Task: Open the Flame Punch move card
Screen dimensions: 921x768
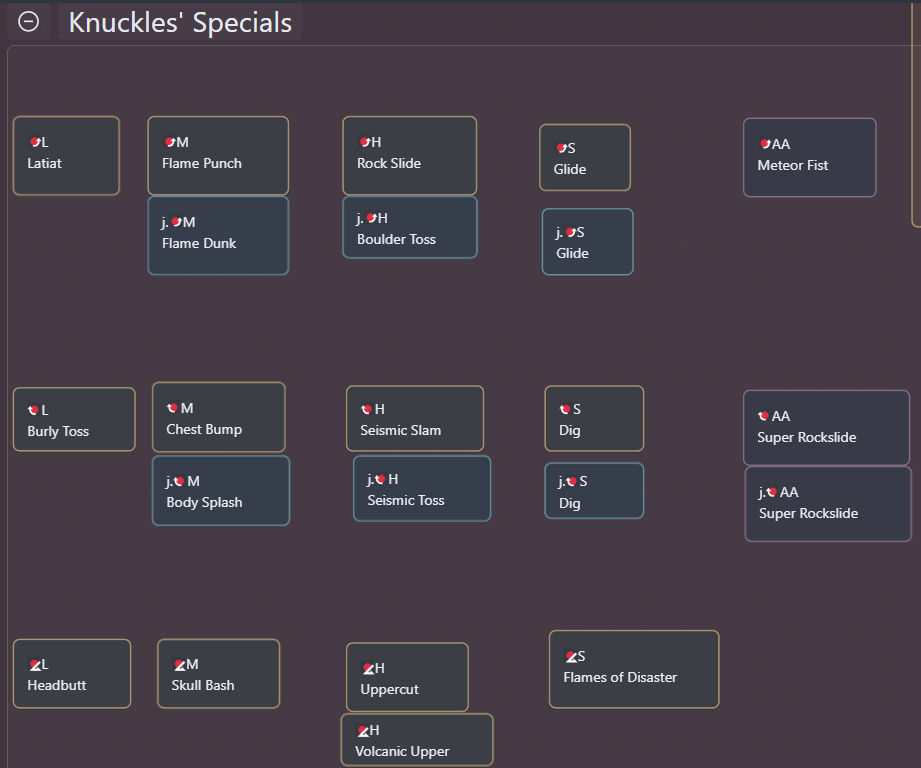Action: pos(218,156)
